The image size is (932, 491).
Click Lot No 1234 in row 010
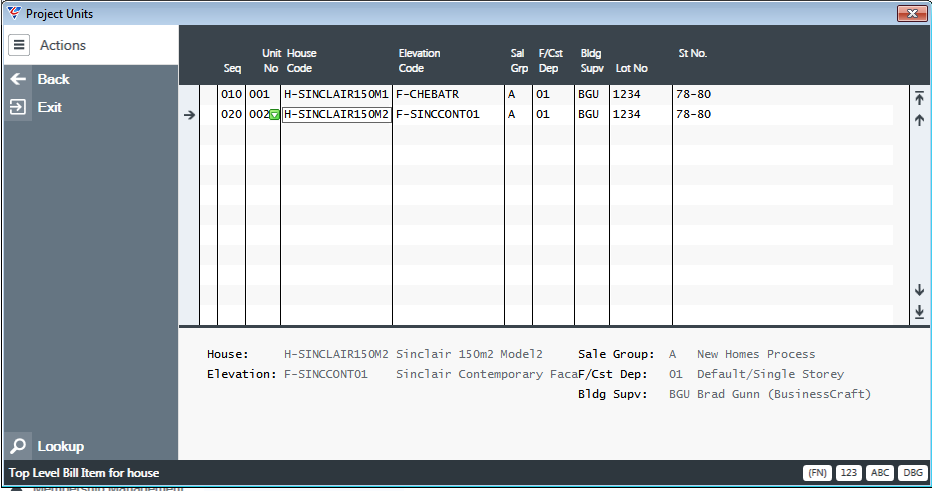[640, 94]
